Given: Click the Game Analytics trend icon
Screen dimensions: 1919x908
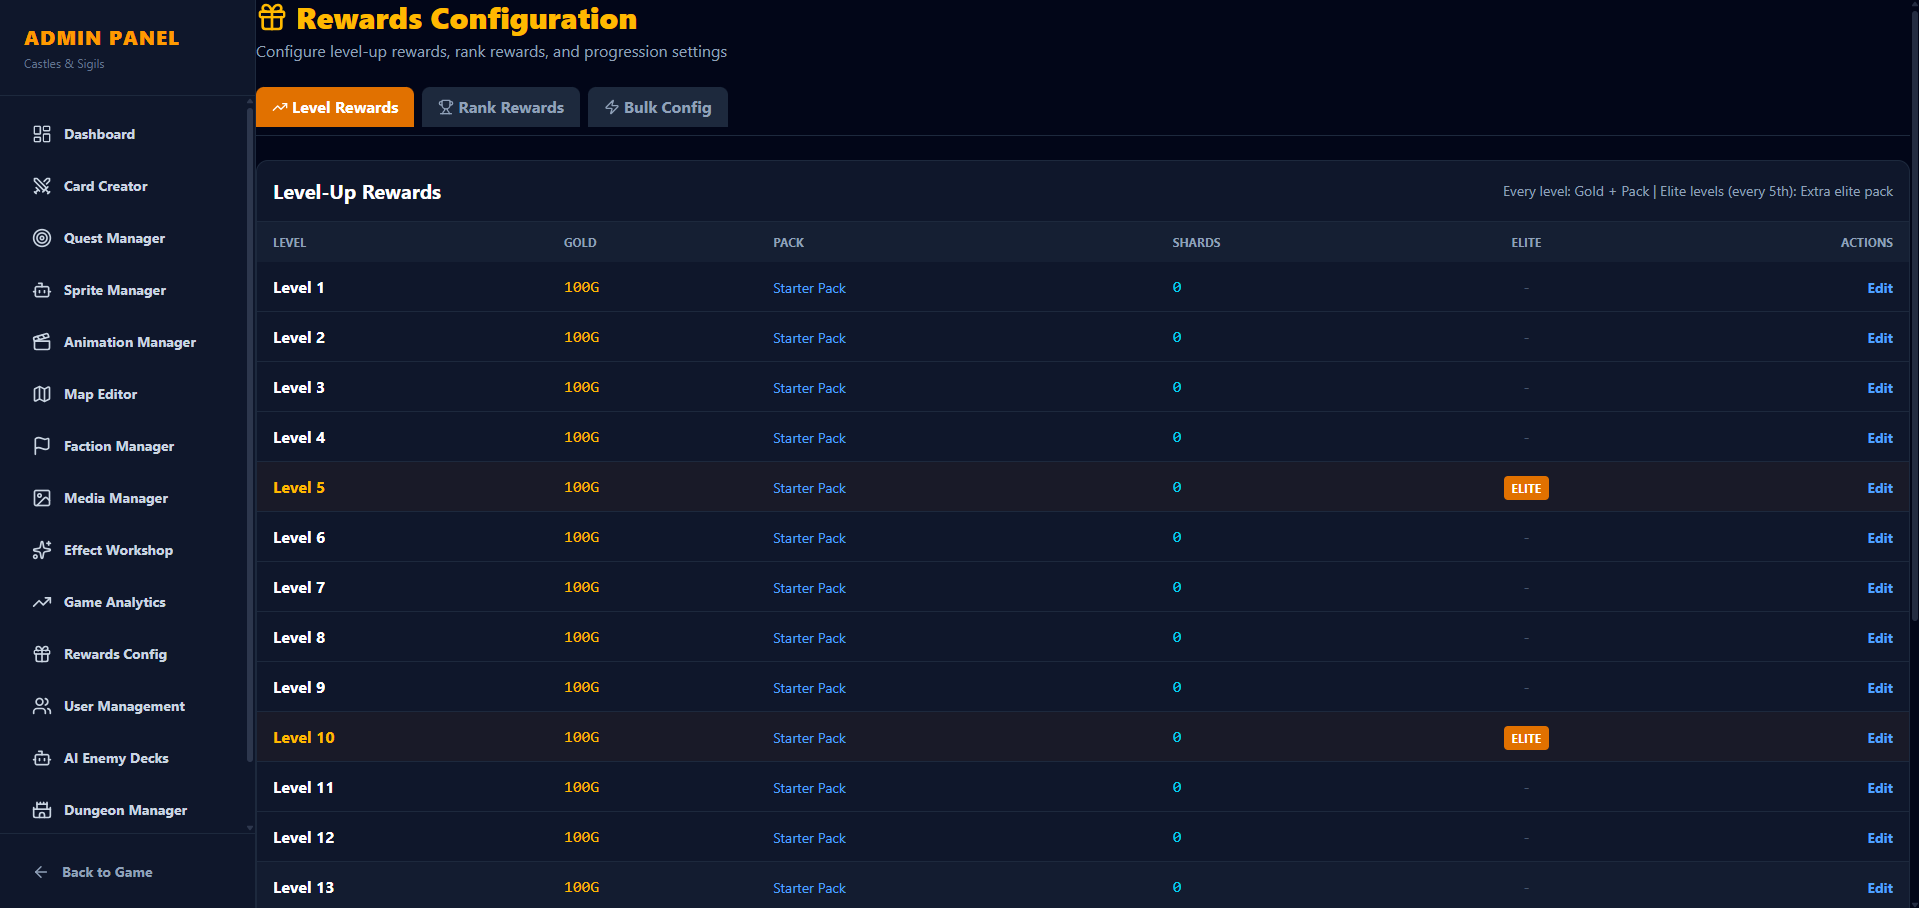Looking at the screenshot, I should click(42, 602).
